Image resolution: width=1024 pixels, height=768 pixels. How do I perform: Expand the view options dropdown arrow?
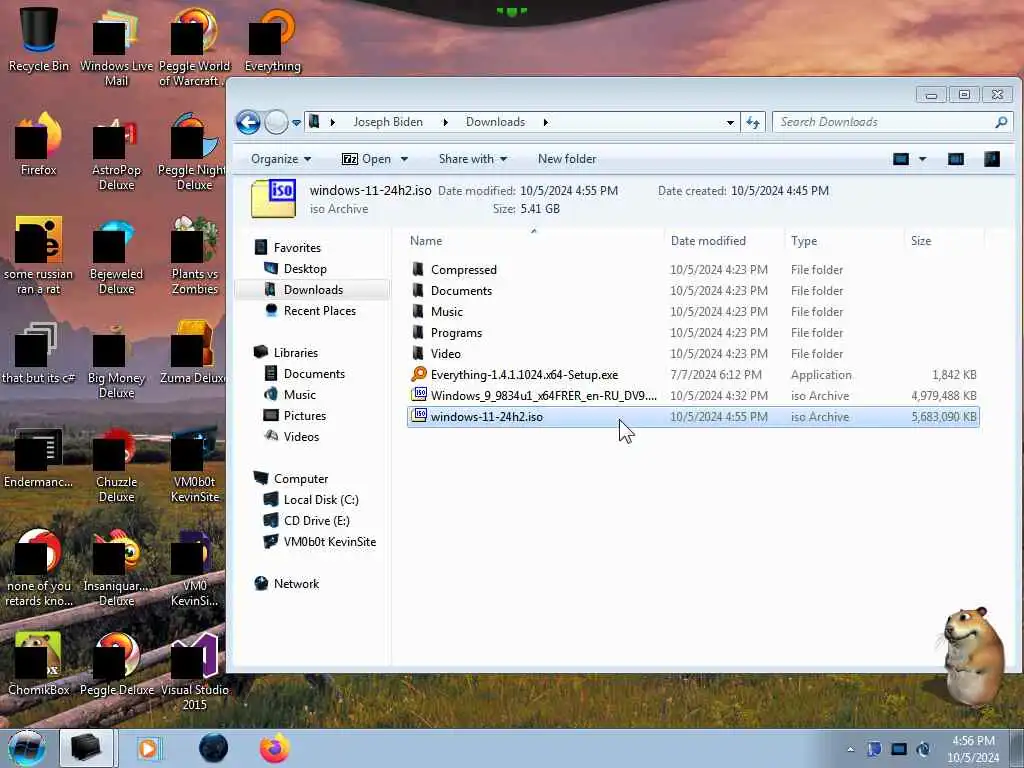pyautogui.click(x=922, y=159)
